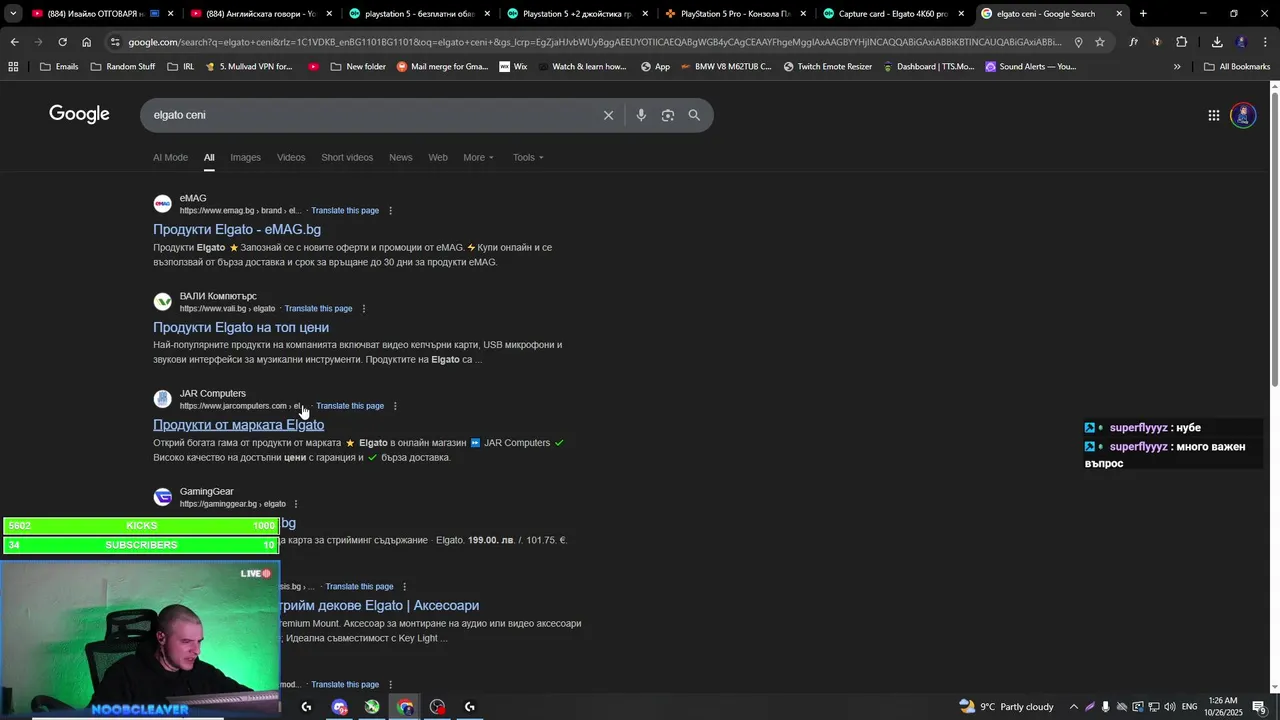
Task: Open more options for JAR Computers result
Action: tap(395, 406)
